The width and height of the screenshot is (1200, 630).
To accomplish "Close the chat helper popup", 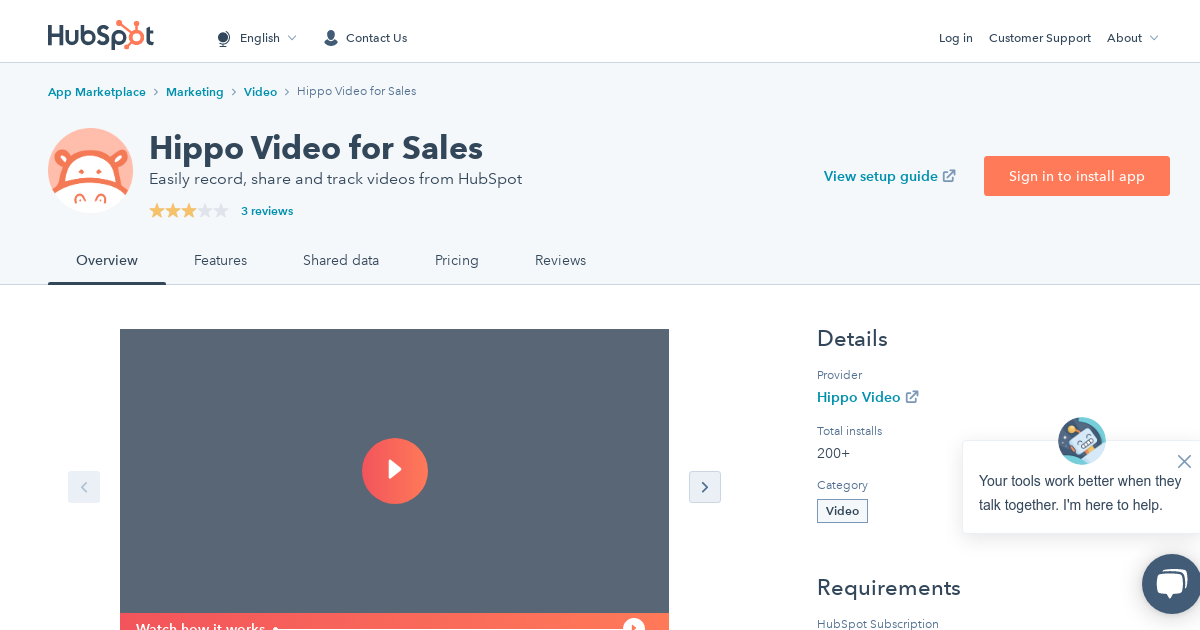I will click(x=1184, y=461).
